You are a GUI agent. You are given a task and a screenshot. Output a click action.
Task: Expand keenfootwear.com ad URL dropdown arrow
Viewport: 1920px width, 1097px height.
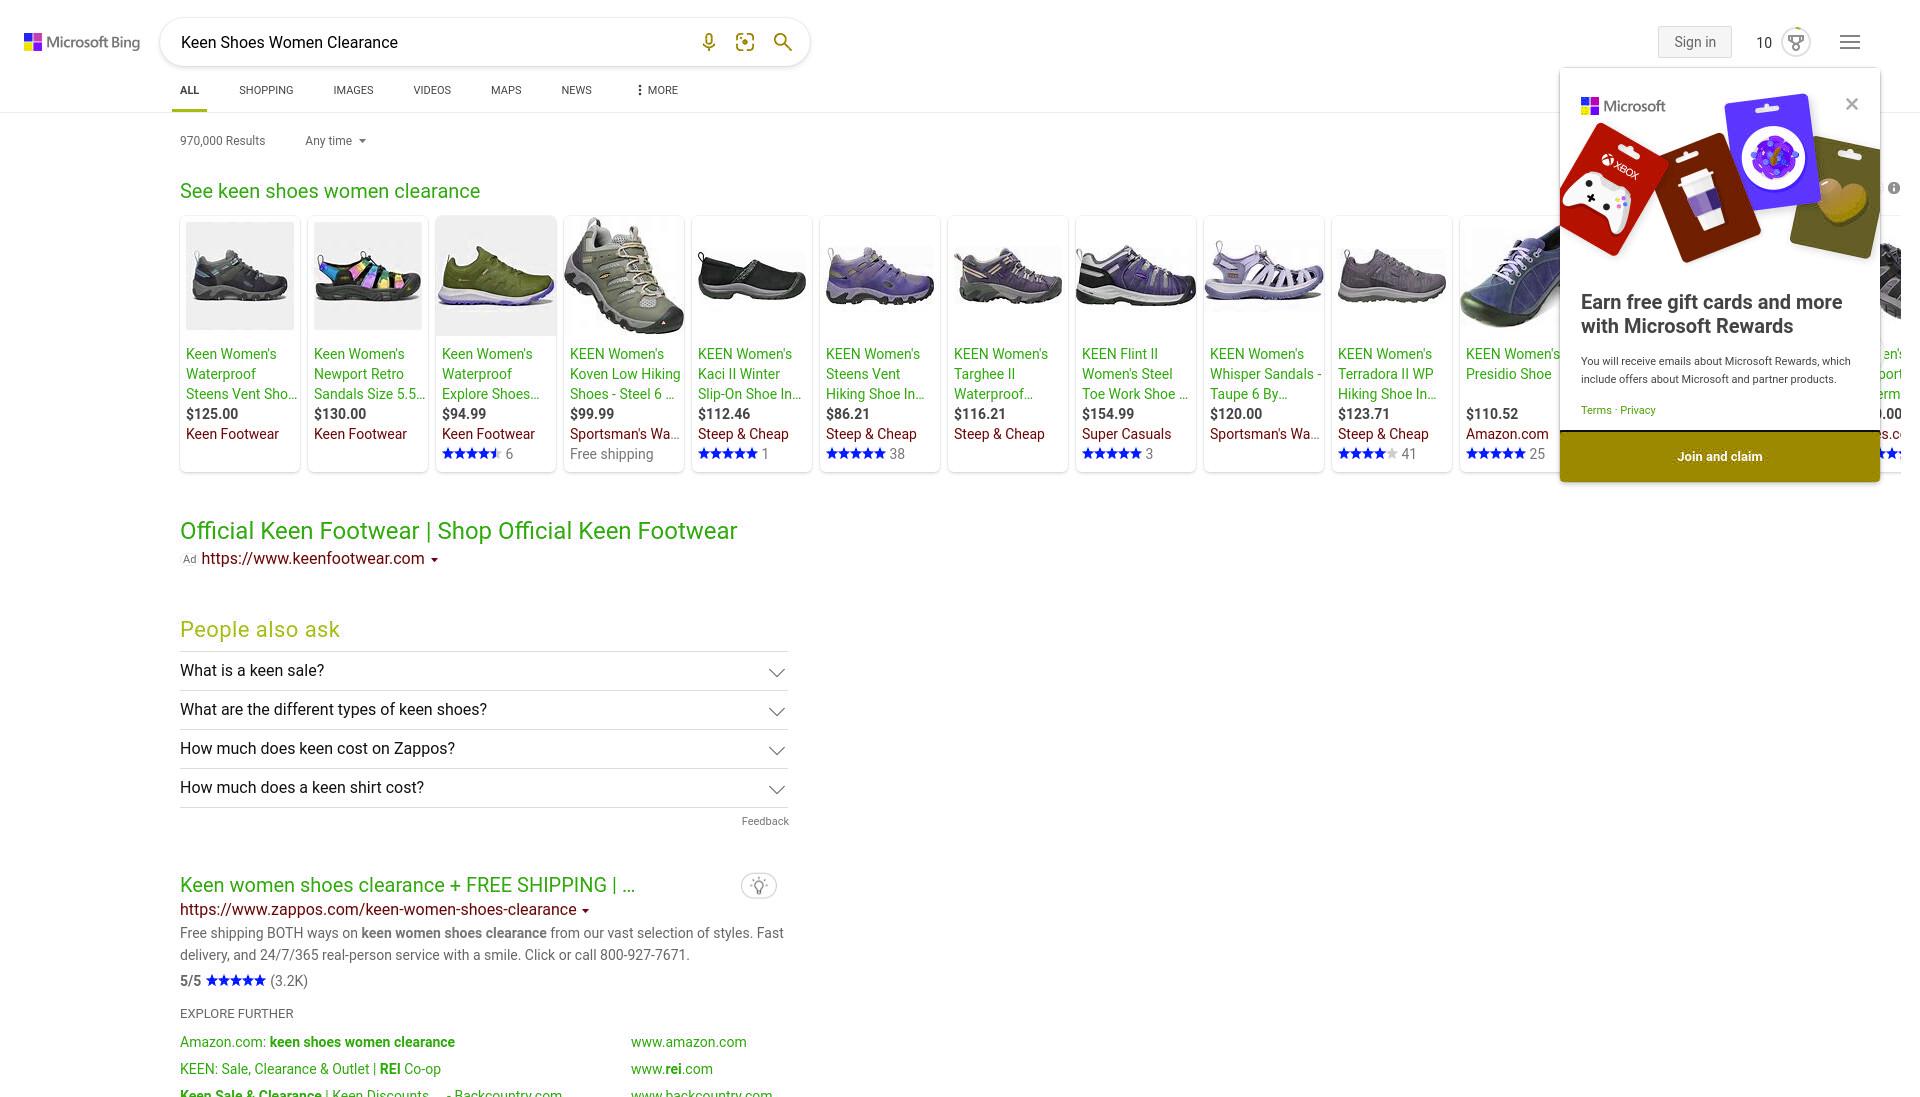click(x=434, y=560)
